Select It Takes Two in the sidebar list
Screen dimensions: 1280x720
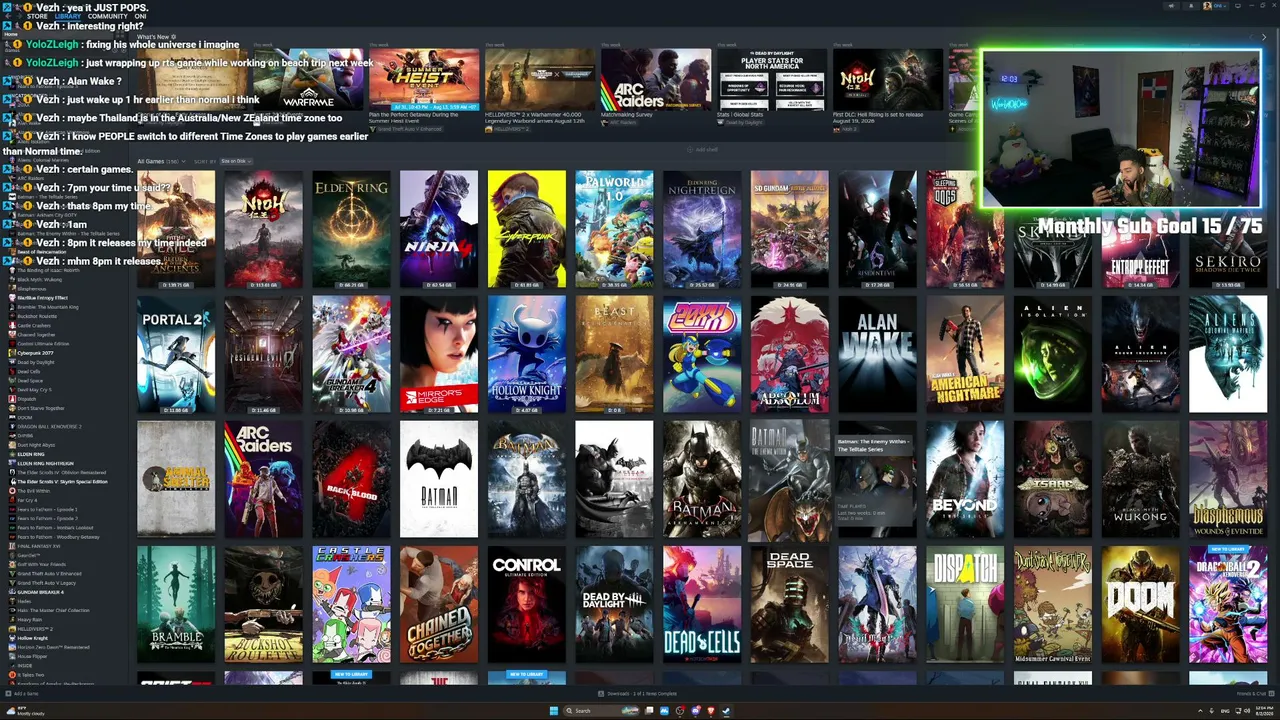(x=30, y=675)
